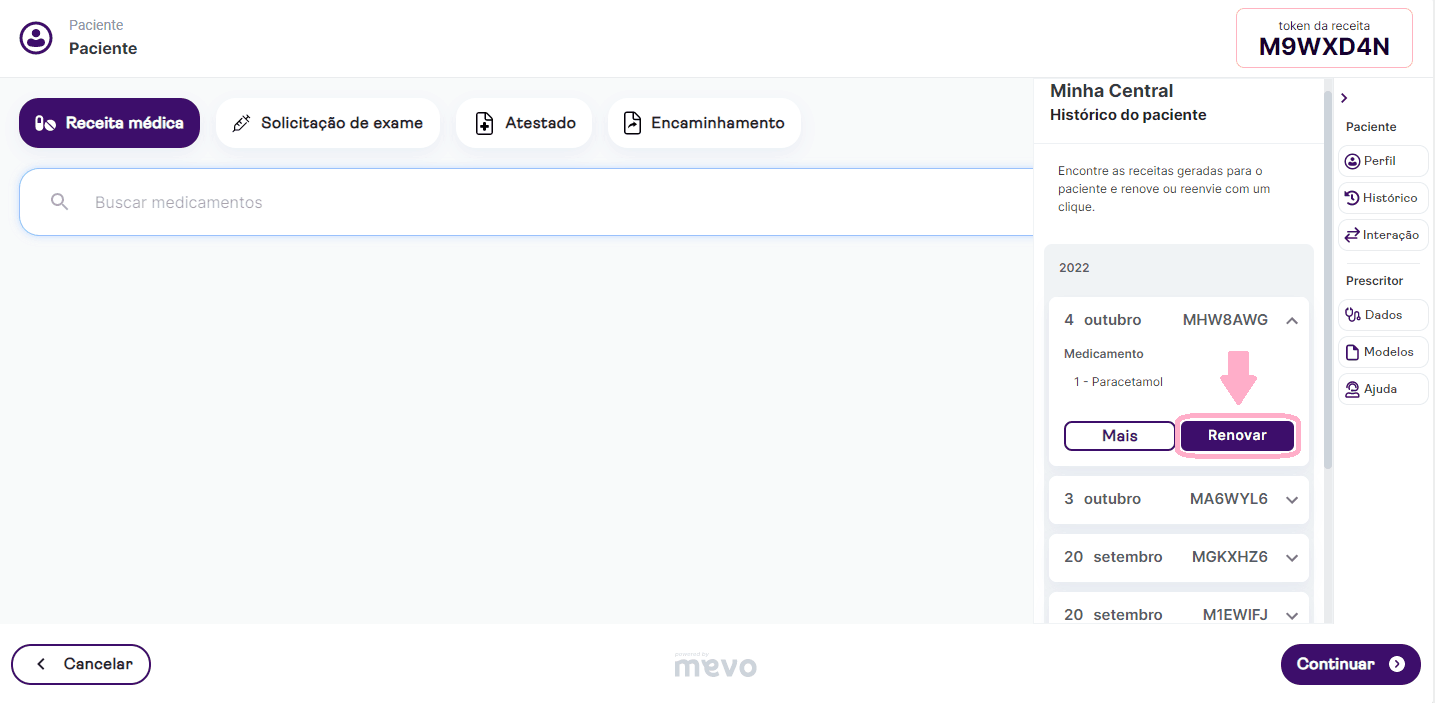Open the Encaminhamento tab

tap(703, 123)
